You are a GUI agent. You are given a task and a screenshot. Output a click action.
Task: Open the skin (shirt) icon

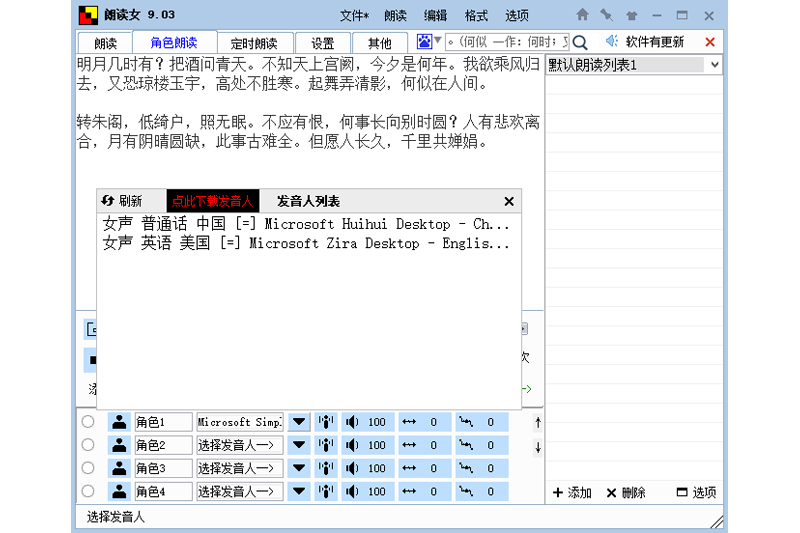click(x=631, y=15)
